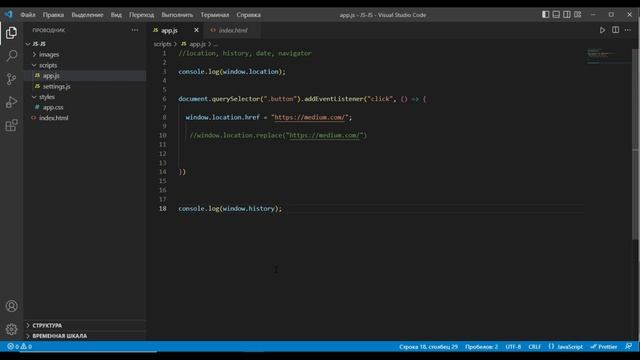This screenshot has width=640, height=360.
Task: Open Source Control view
Action: (x=11, y=79)
